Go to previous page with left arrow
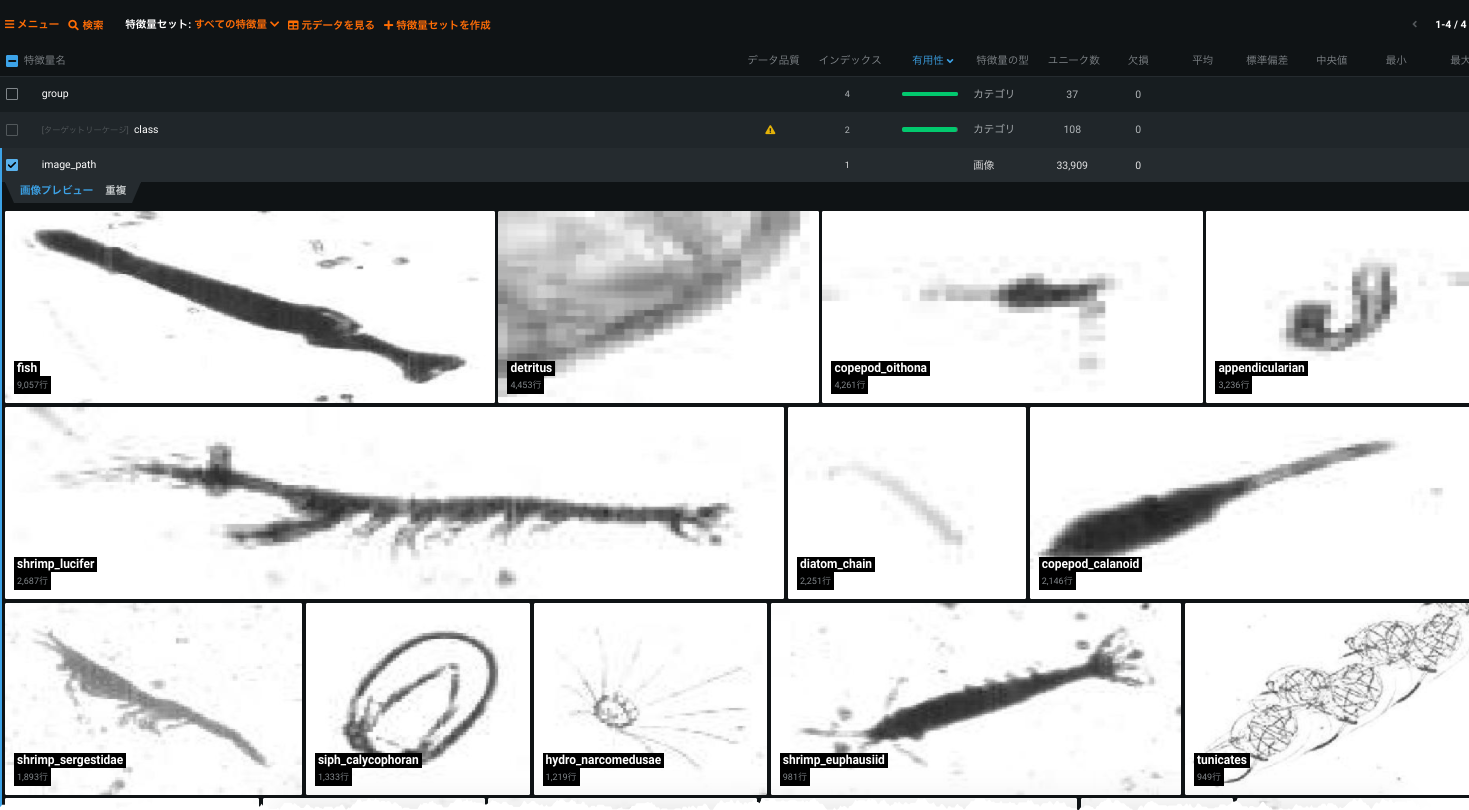1469x810 pixels. 1414,25
